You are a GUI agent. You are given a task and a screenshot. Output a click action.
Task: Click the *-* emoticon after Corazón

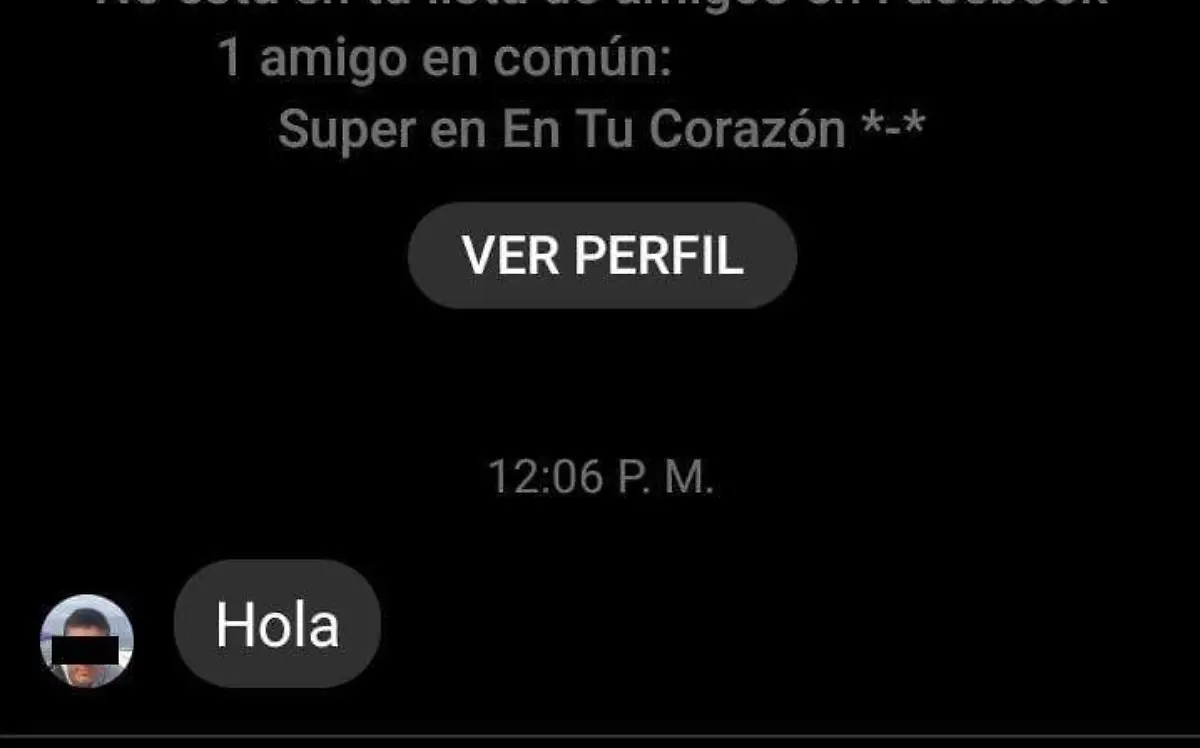pyautogui.click(x=892, y=130)
